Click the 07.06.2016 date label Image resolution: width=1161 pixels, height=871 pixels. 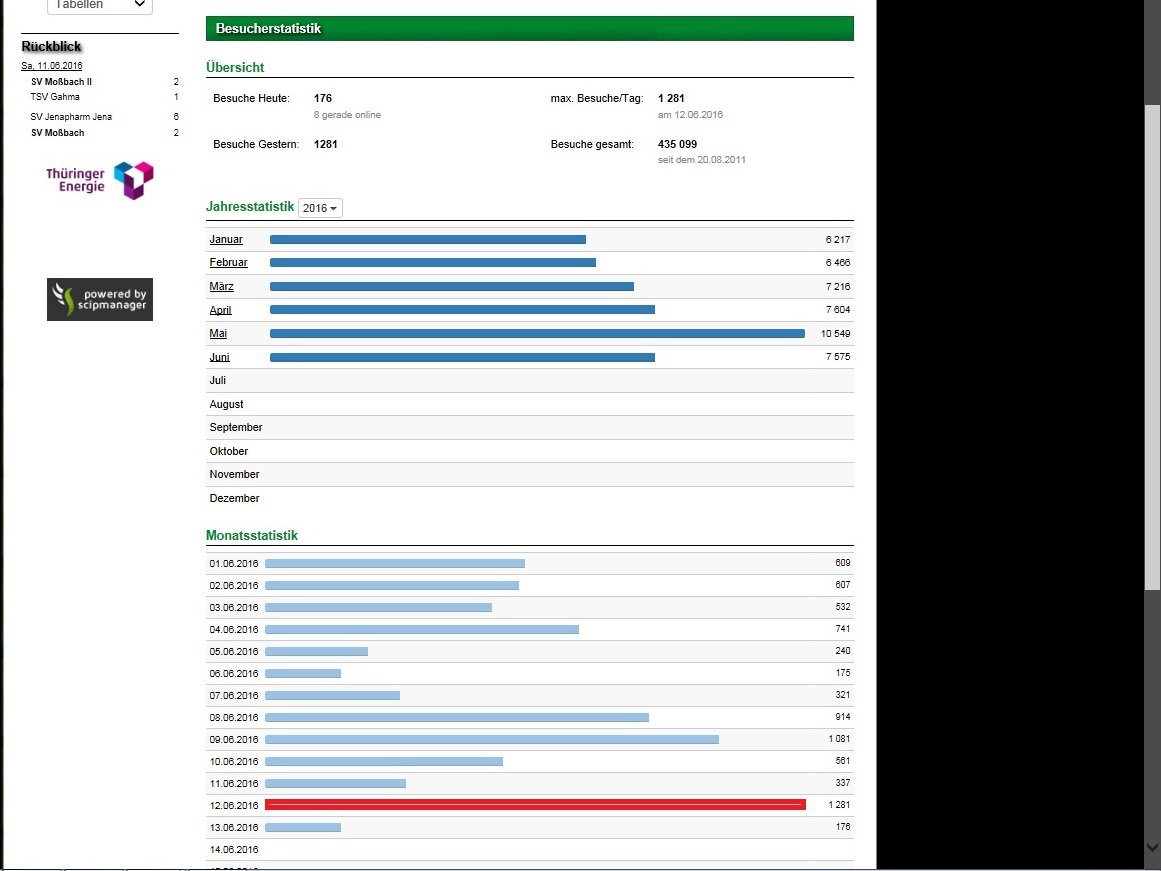click(234, 695)
